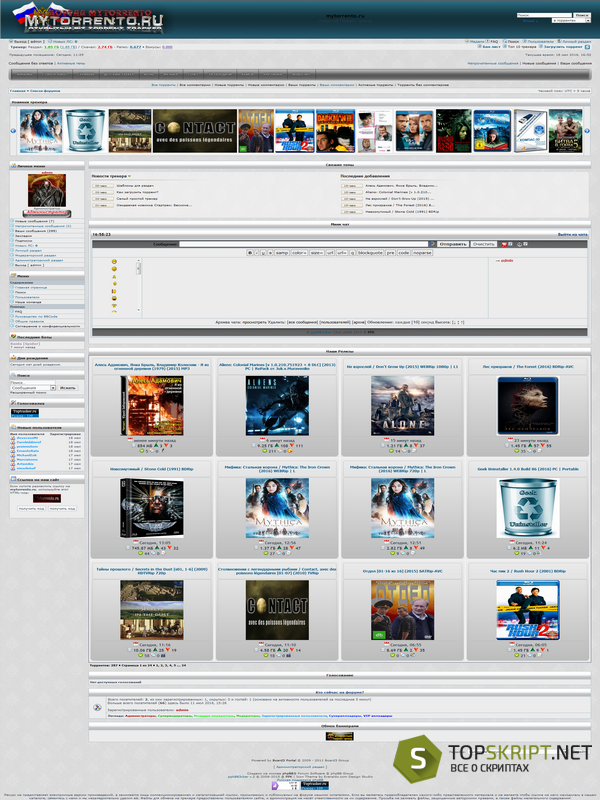600x800 pixels.
Task: Expand the Новости трекера green arrow dropdown
Action: [x=130, y=176]
